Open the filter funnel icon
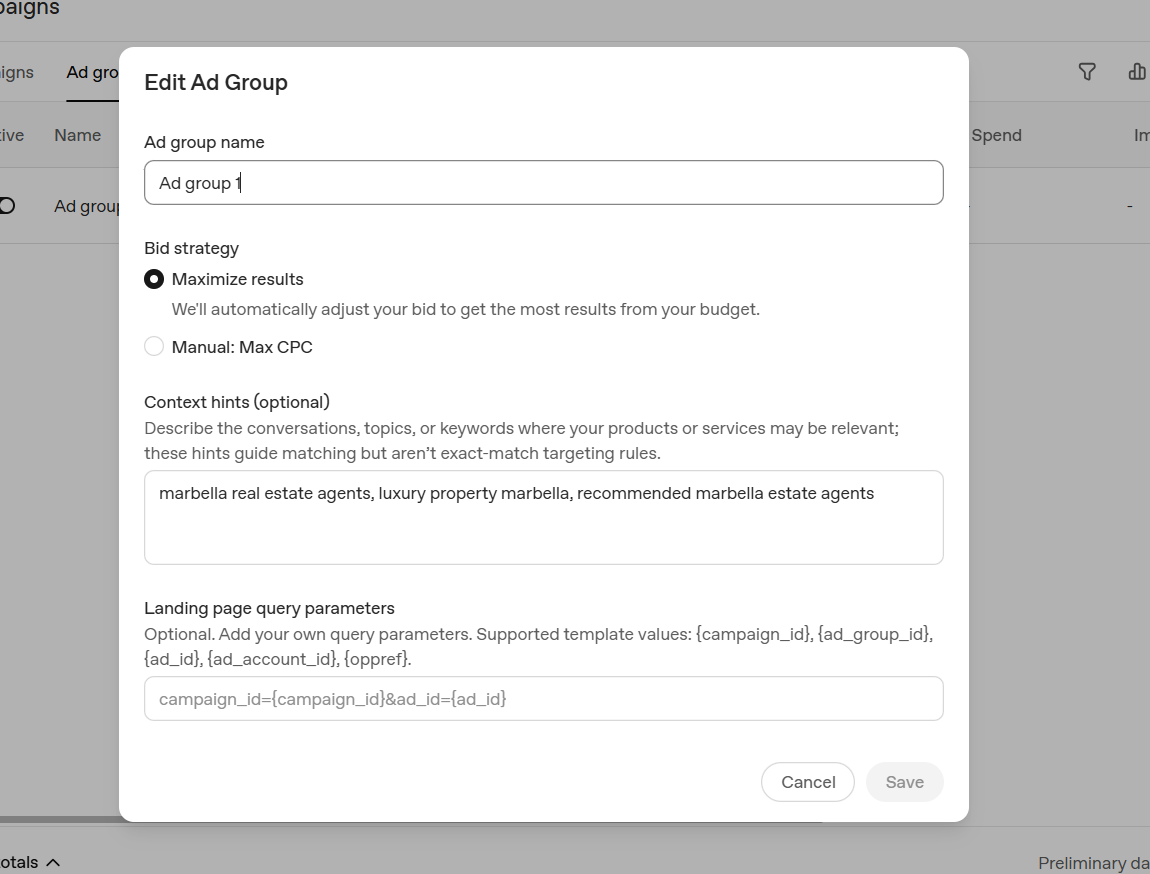1150x874 pixels. [x=1087, y=71]
